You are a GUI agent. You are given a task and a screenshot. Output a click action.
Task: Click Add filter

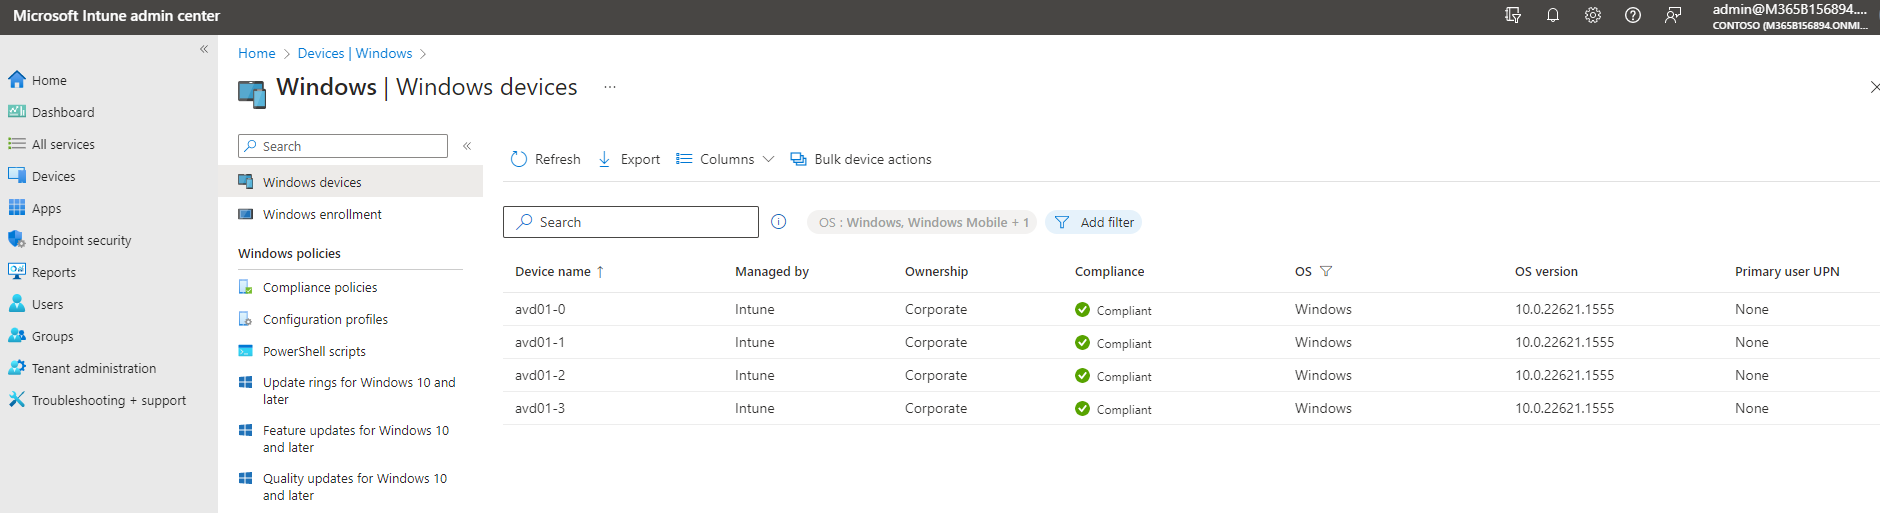tap(1094, 222)
